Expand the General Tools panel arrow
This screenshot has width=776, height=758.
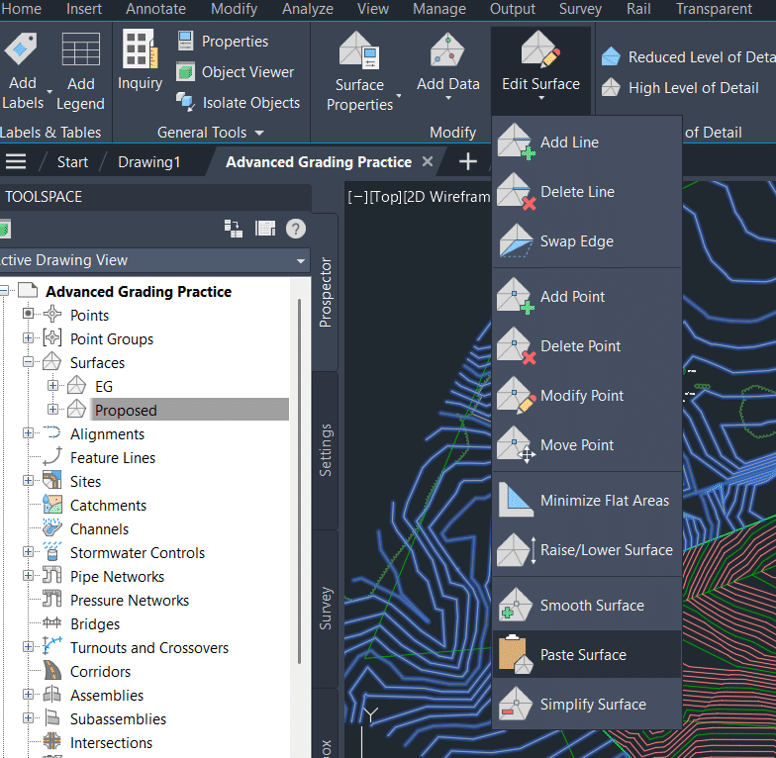tap(259, 133)
